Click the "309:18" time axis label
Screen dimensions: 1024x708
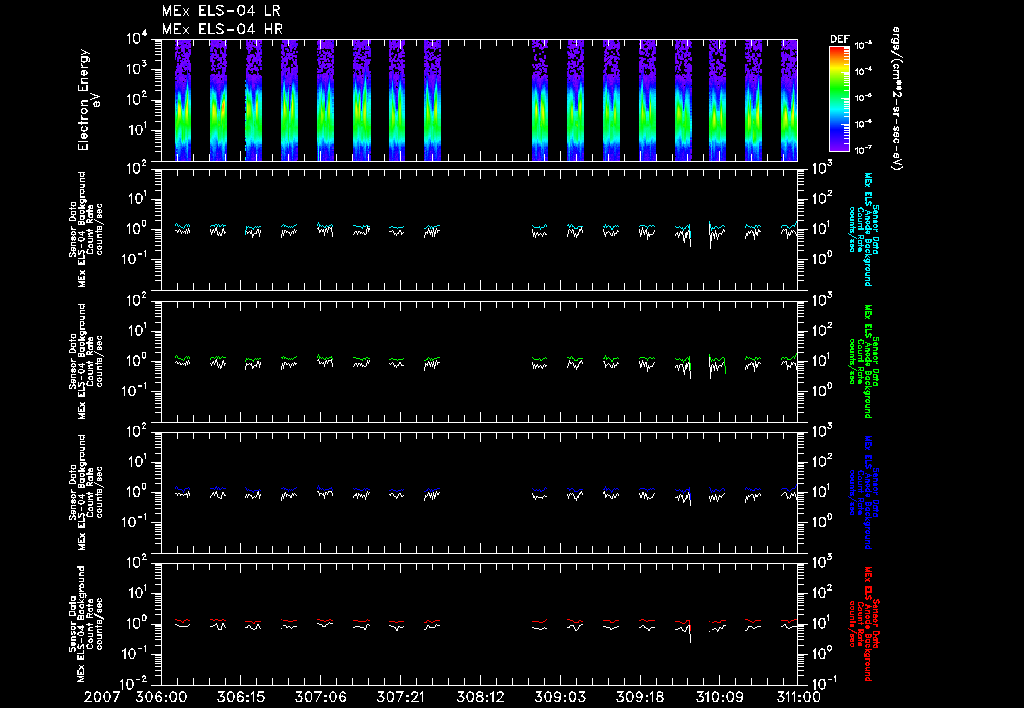(x=639, y=697)
